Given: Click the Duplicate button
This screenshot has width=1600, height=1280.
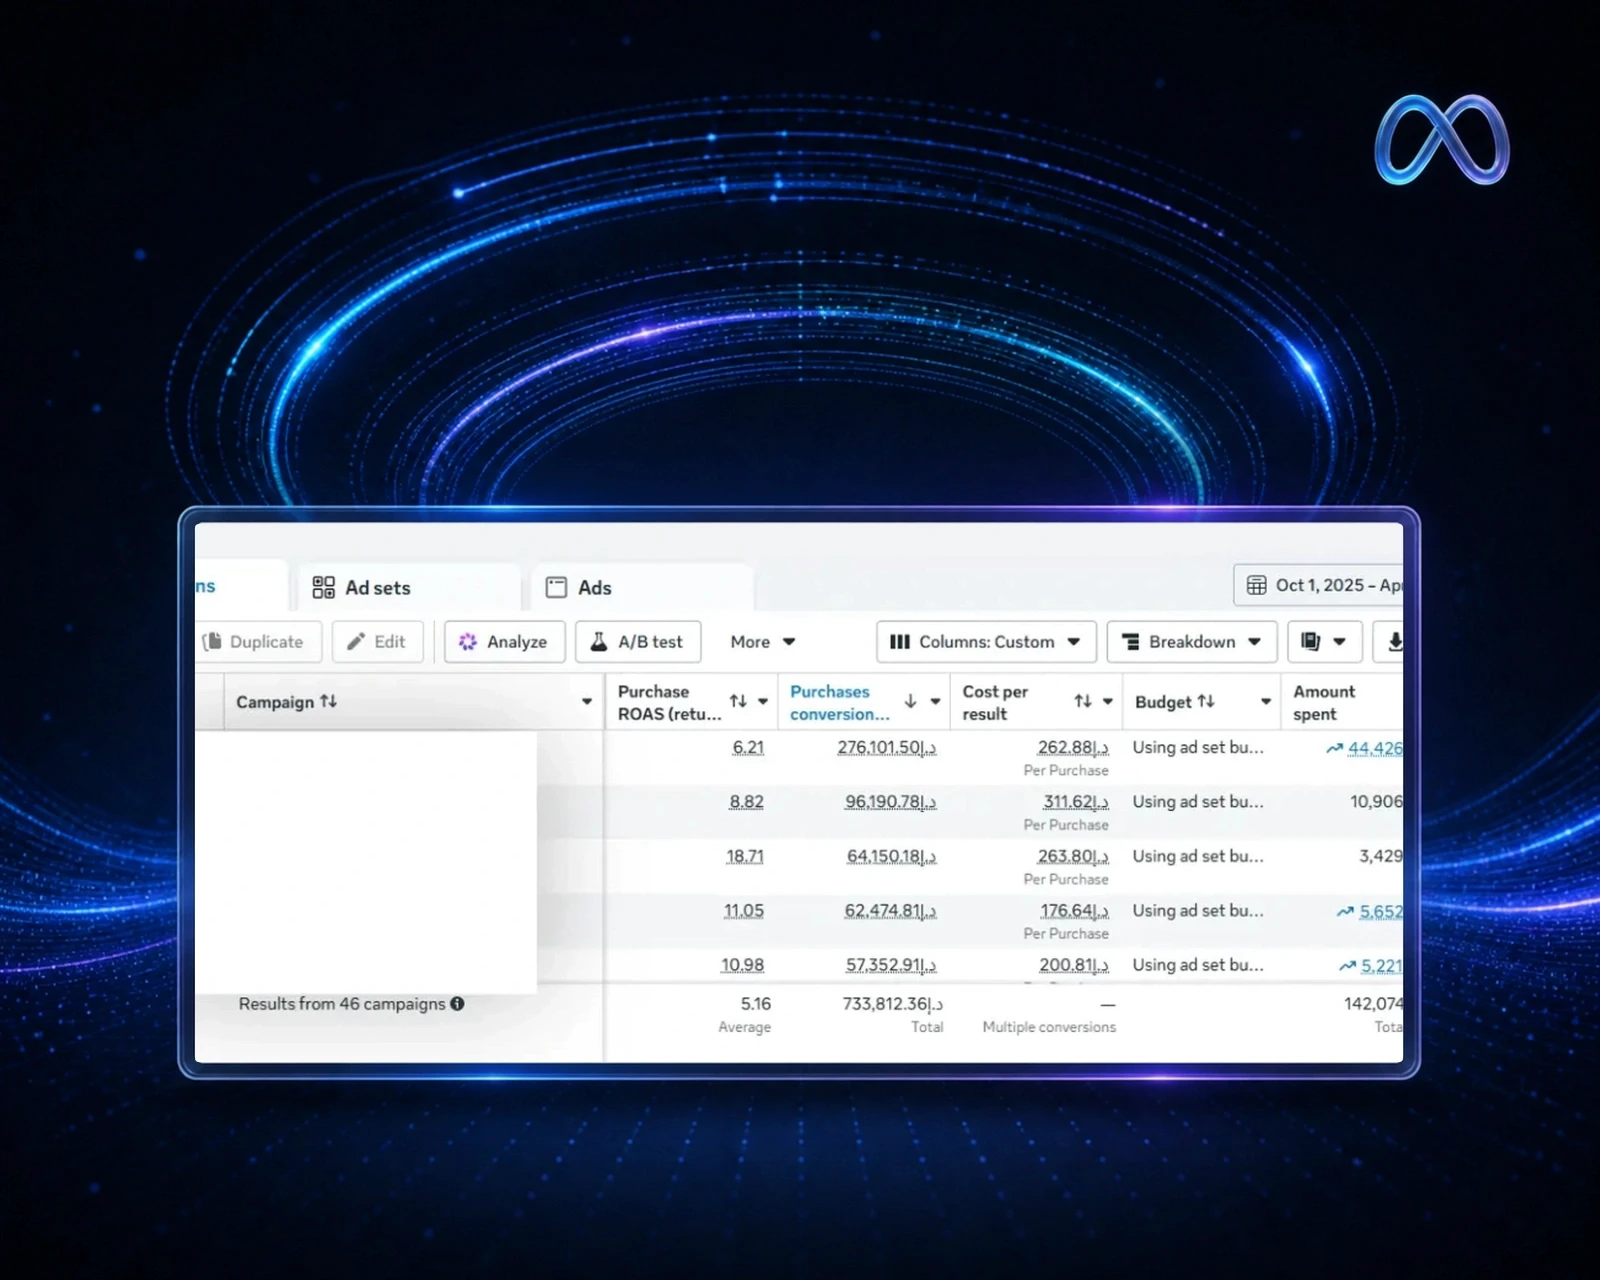Looking at the screenshot, I should coord(258,642).
